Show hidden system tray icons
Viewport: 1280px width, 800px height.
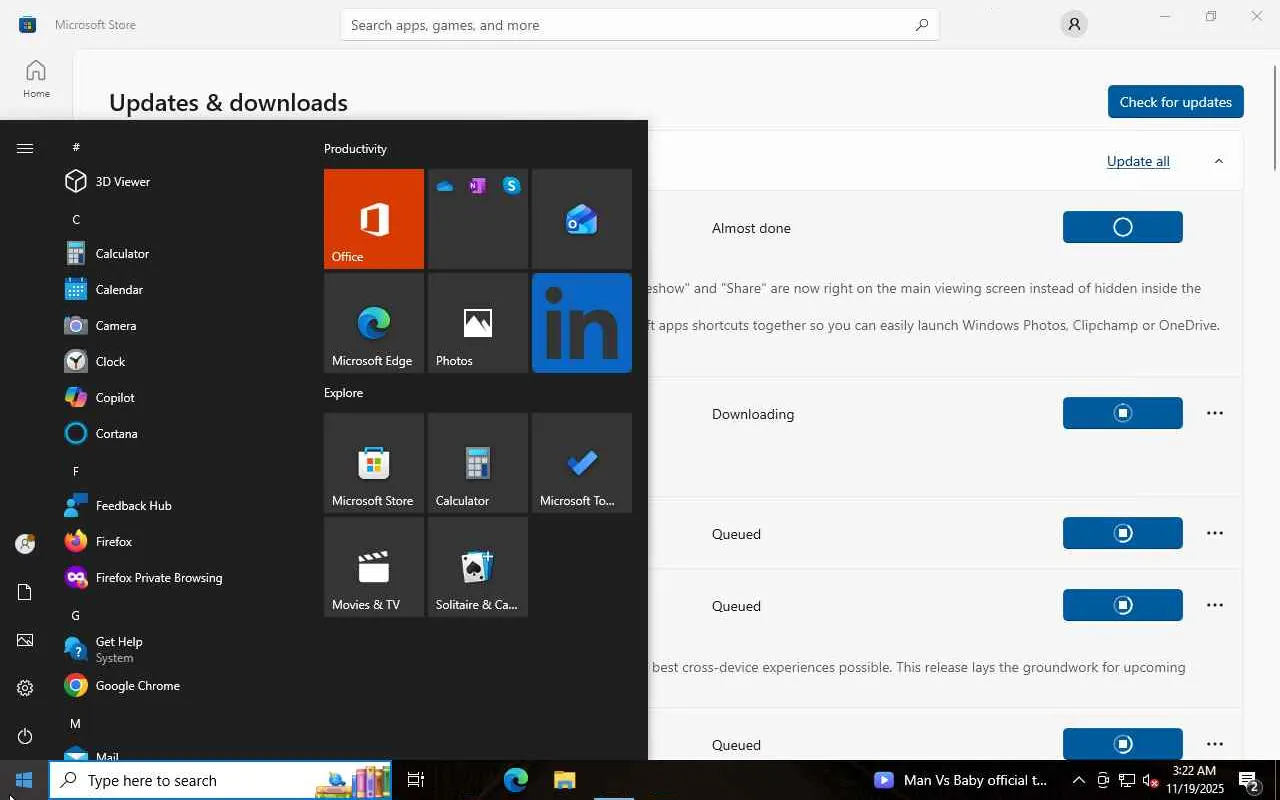[1078, 780]
